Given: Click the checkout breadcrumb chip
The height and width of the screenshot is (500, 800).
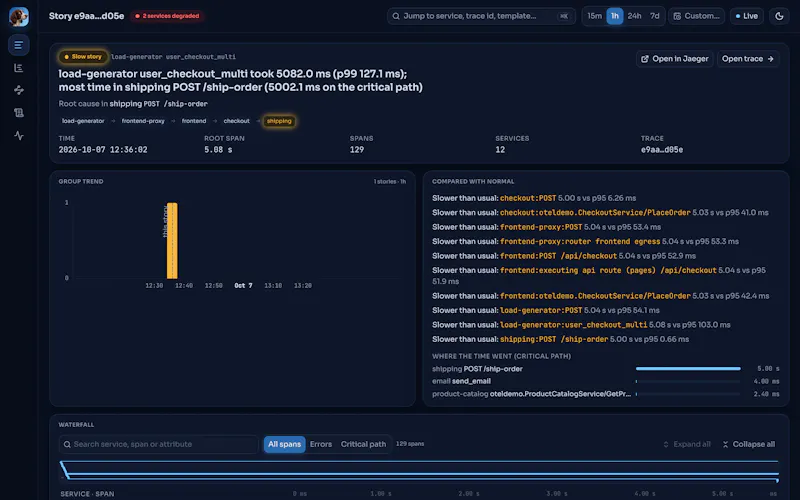Looking at the screenshot, I should pyautogui.click(x=237, y=121).
